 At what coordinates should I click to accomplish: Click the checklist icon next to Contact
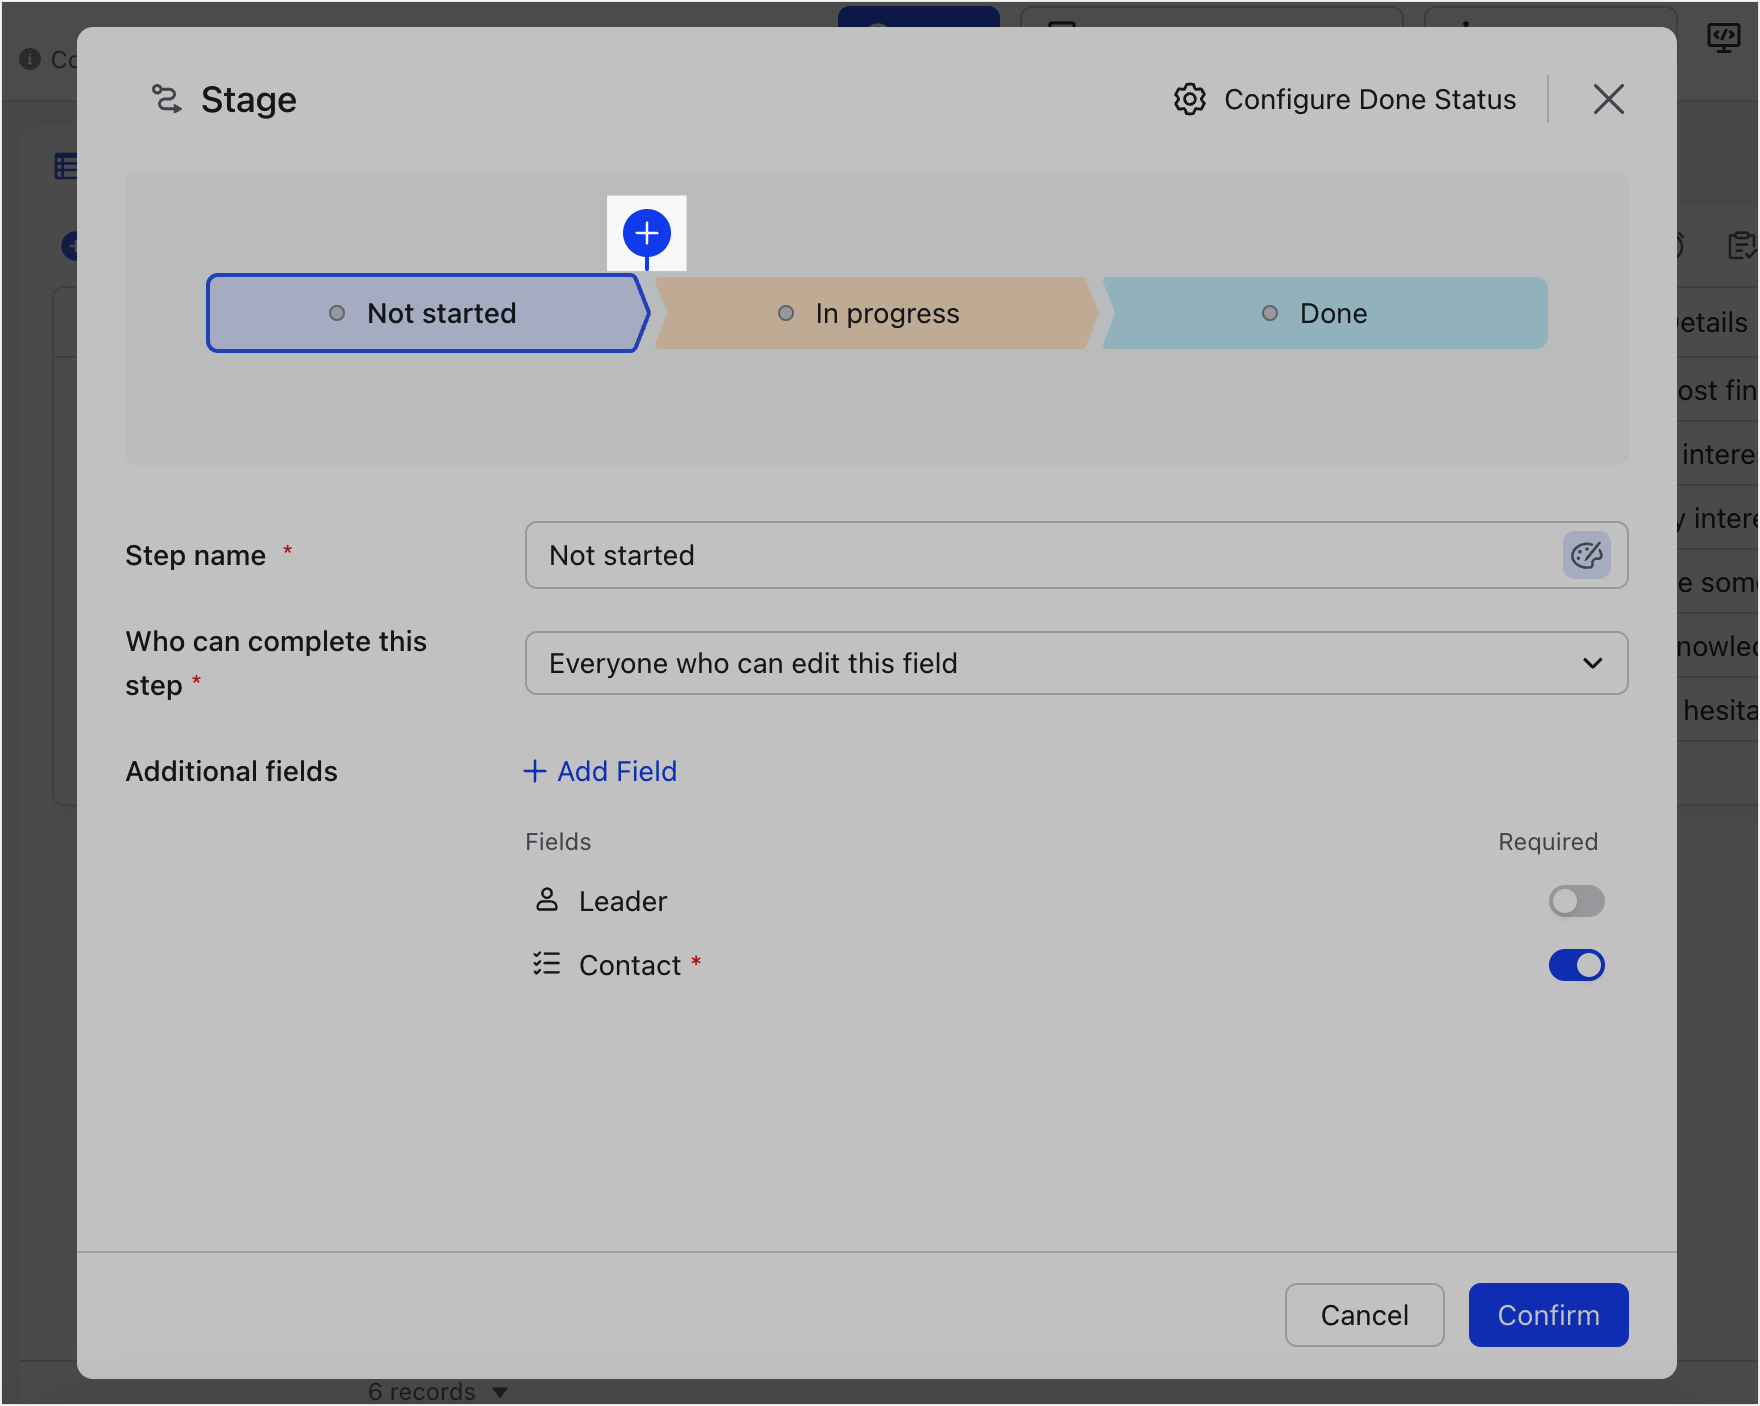pos(547,964)
